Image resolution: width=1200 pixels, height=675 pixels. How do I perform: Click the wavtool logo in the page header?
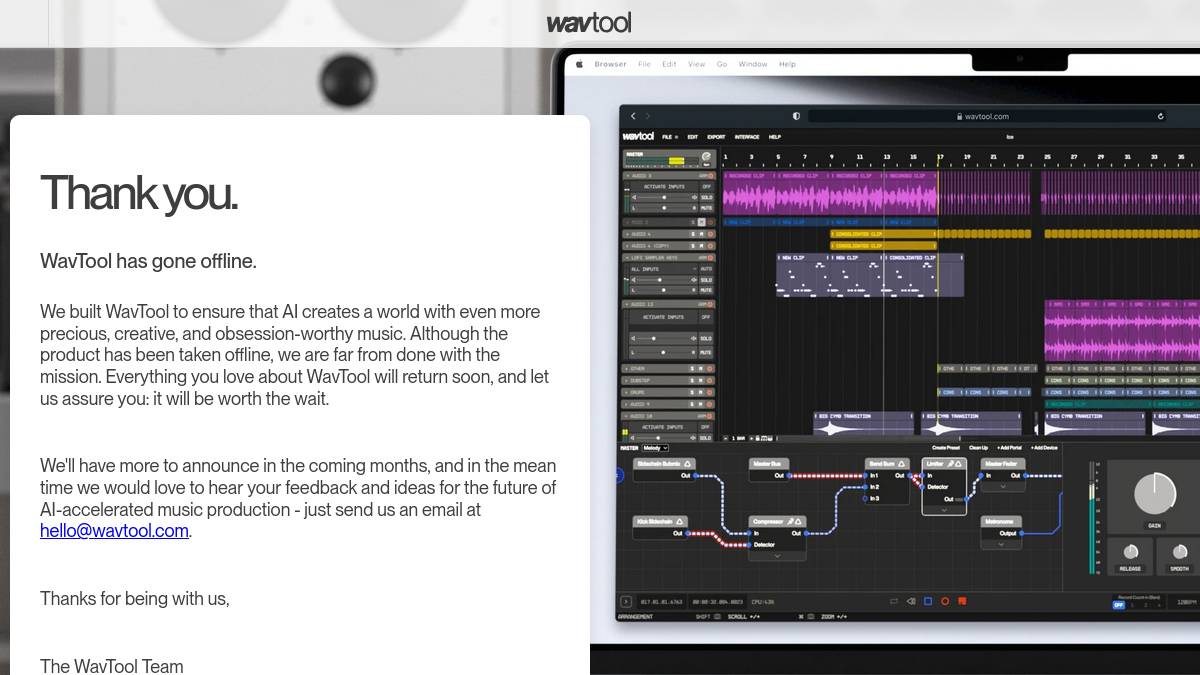[588, 22]
